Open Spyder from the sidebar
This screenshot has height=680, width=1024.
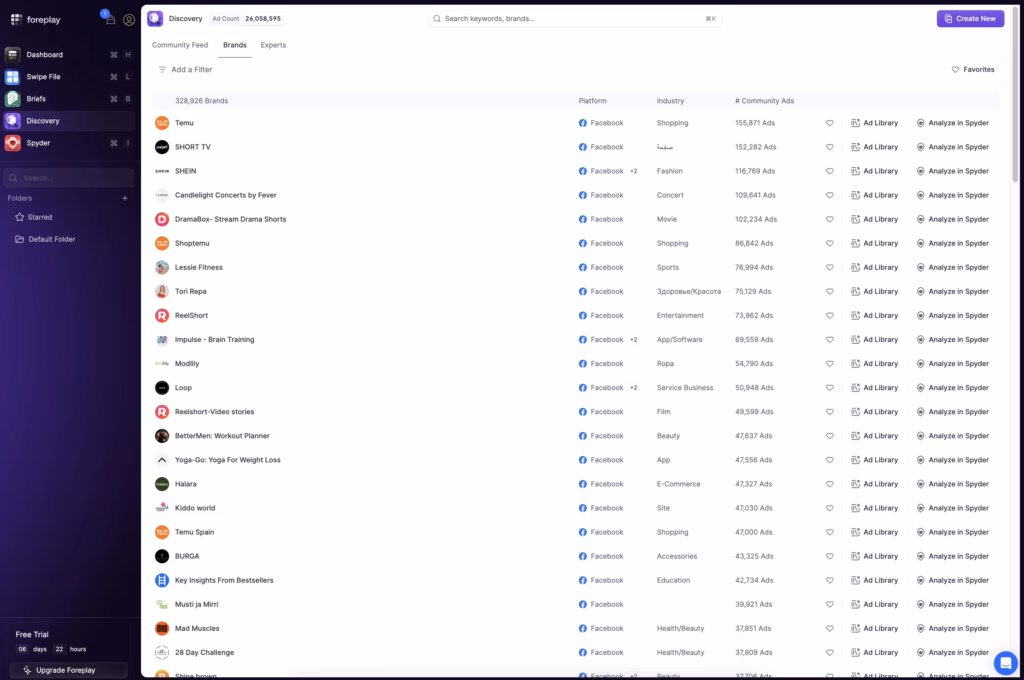point(38,143)
